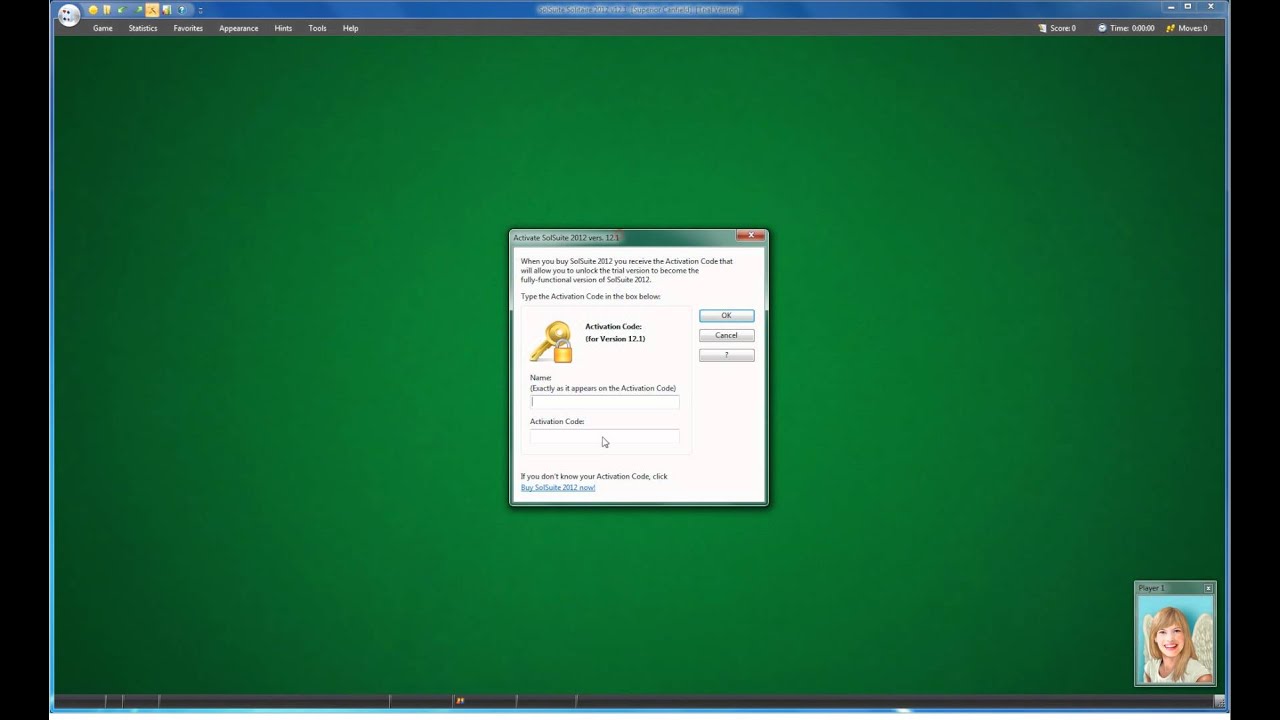The width and height of the screenshot is (1280, 720).
Task: Open the Tools menu
Action: (317, 28)
